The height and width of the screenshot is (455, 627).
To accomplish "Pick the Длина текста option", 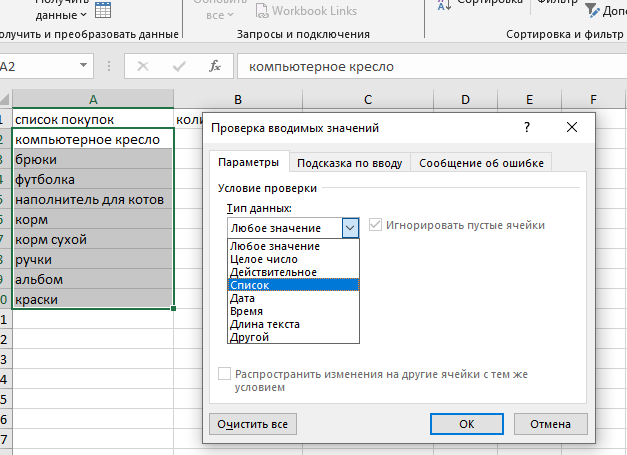I will pyautogui.click(x=264, y=324).
